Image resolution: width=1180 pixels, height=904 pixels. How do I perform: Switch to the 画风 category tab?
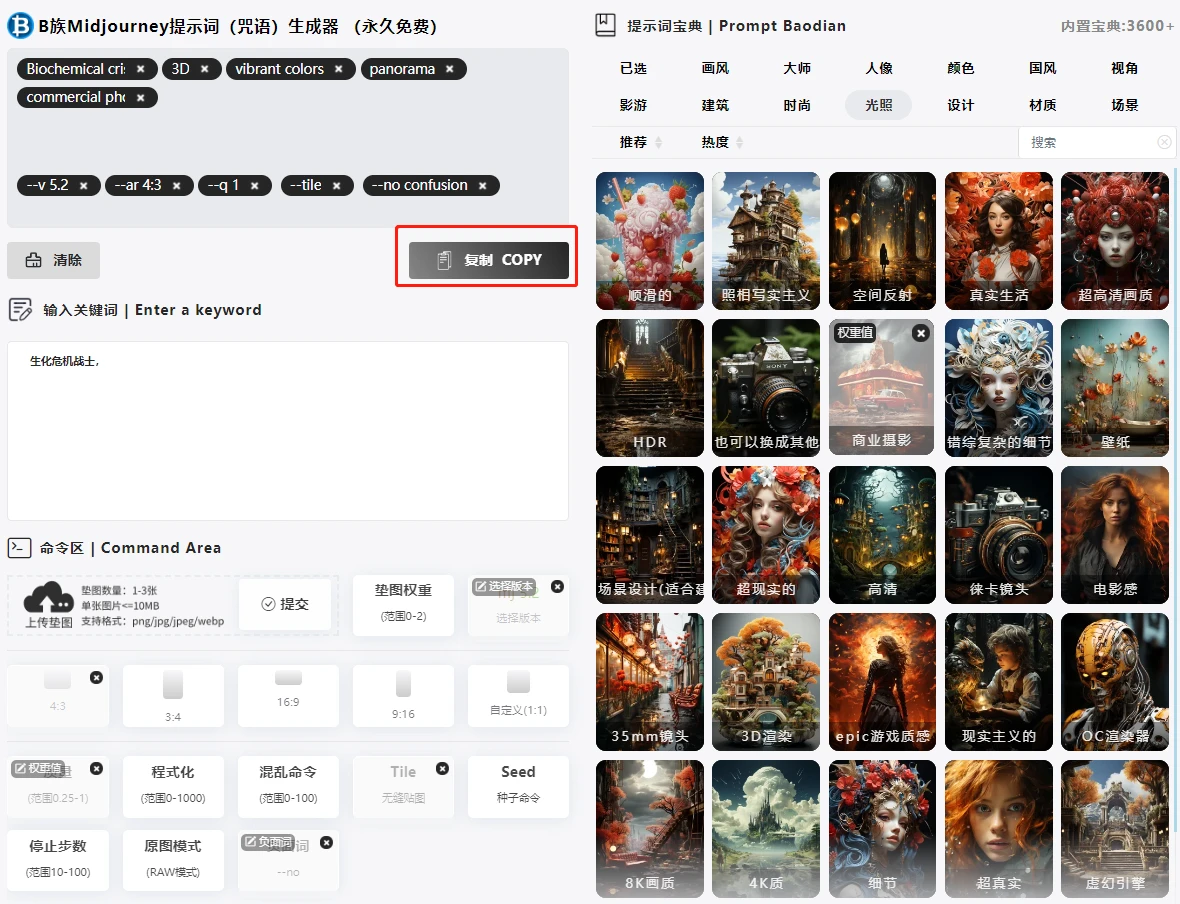tap(715, 68)
